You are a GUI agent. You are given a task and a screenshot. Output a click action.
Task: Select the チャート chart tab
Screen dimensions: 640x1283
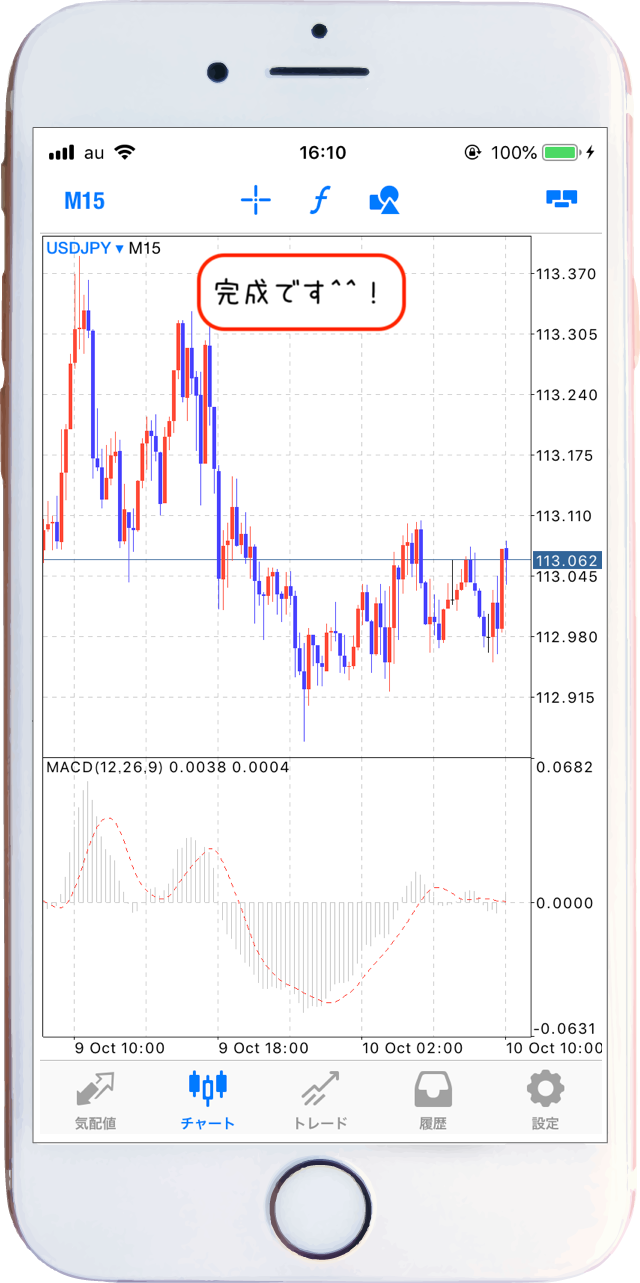pyautogui.click(x=208, y=1101)
